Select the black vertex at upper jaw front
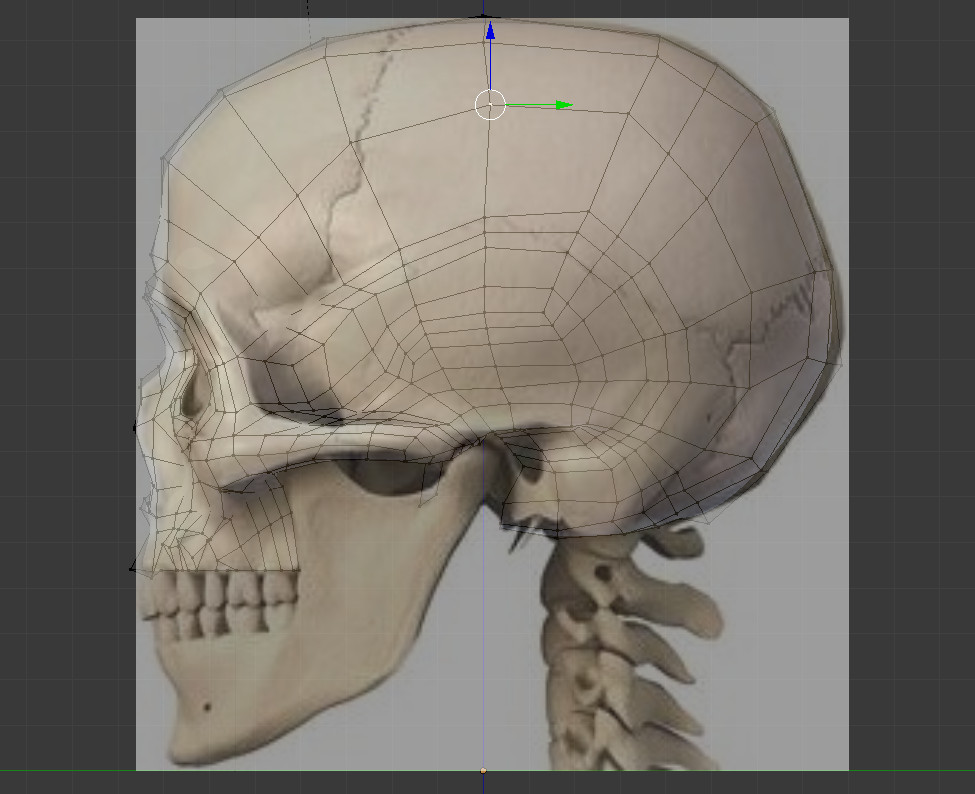This screenshot has width=975, height=794. pyautogui.click(x=133, y=568)
